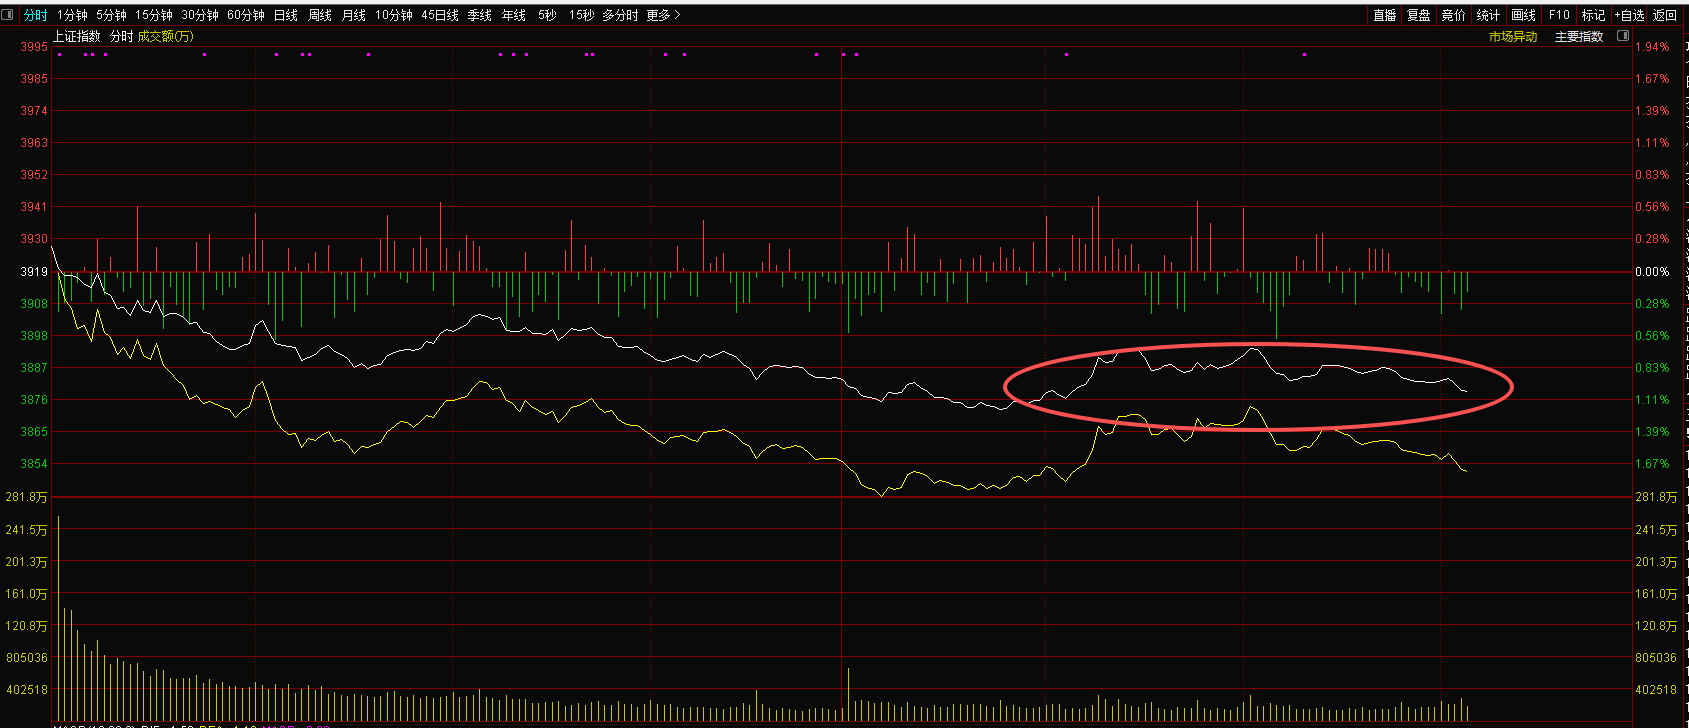Click the right panel toggle icon beside 主要指数
The image size is (1689, 728).
[x=1623, y=36]
